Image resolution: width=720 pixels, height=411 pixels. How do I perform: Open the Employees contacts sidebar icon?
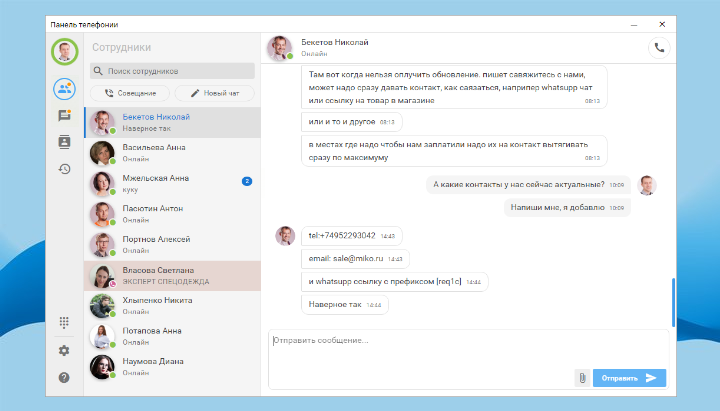point(64,88)
